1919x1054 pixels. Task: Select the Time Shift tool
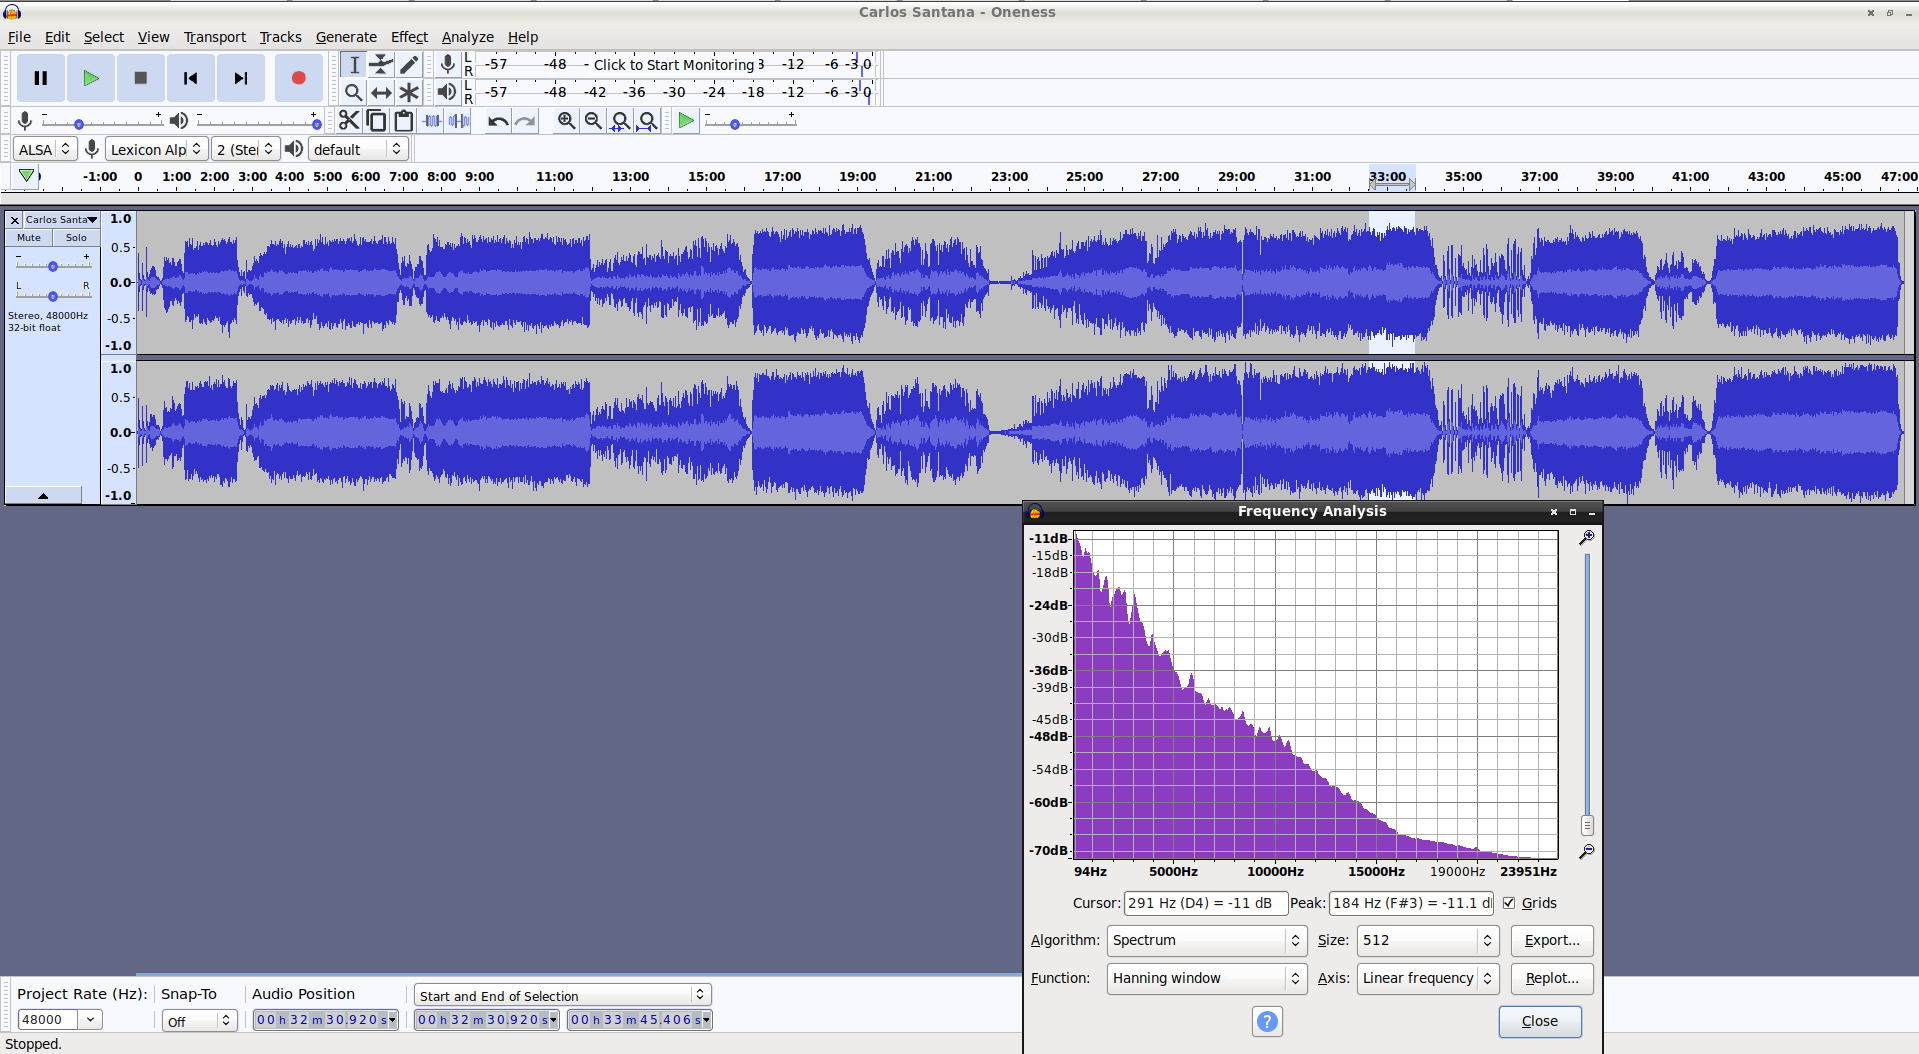(x=381, y=93)
